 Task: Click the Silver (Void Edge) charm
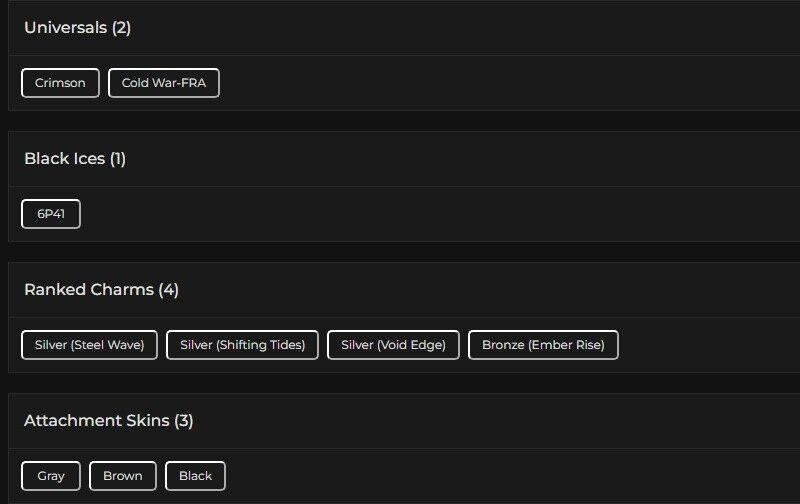click(x=393, y=345)
